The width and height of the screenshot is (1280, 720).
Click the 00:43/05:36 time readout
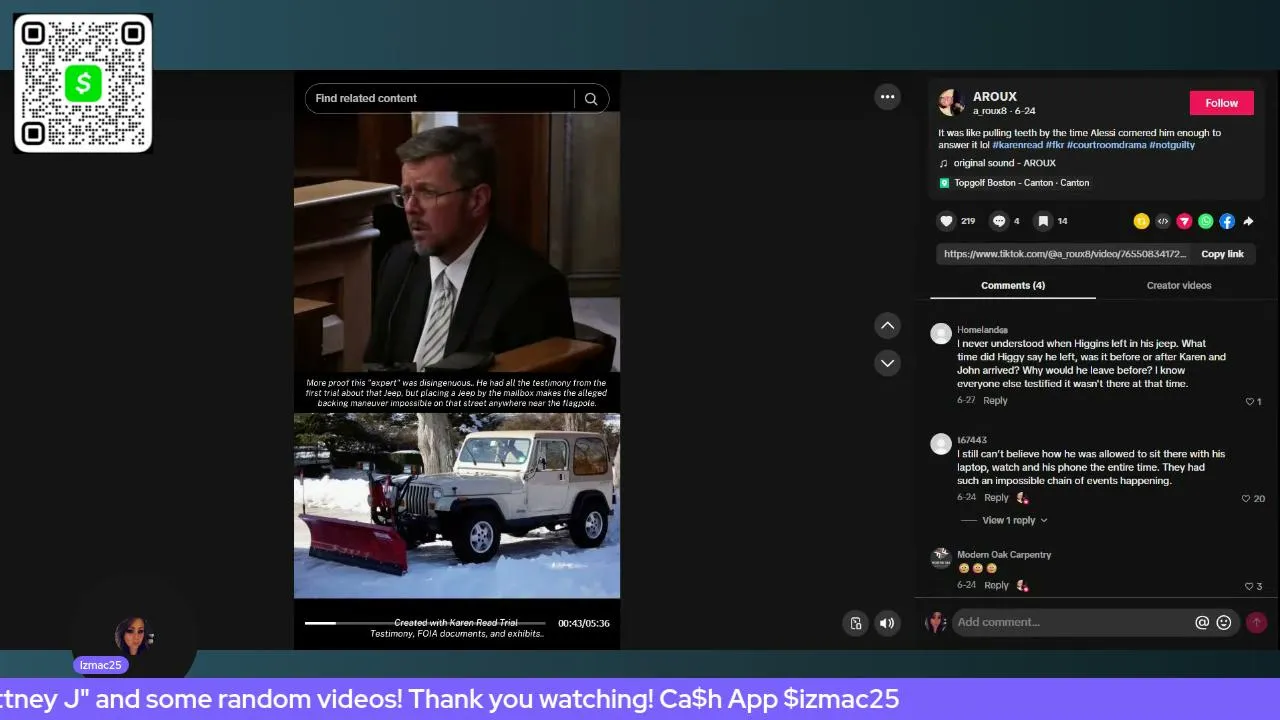pyautogui.click(x=584, y=623)
